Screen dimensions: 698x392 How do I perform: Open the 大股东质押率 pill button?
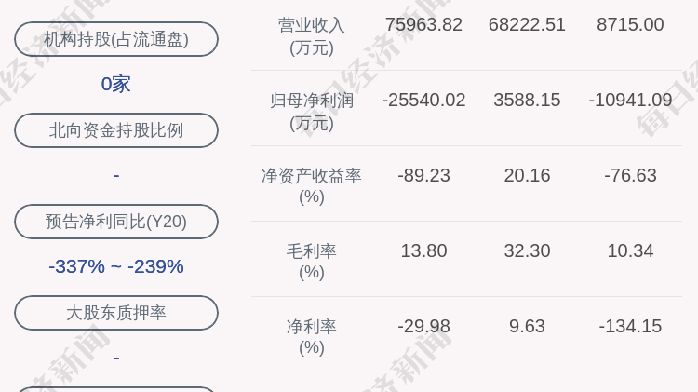point(116,312)
